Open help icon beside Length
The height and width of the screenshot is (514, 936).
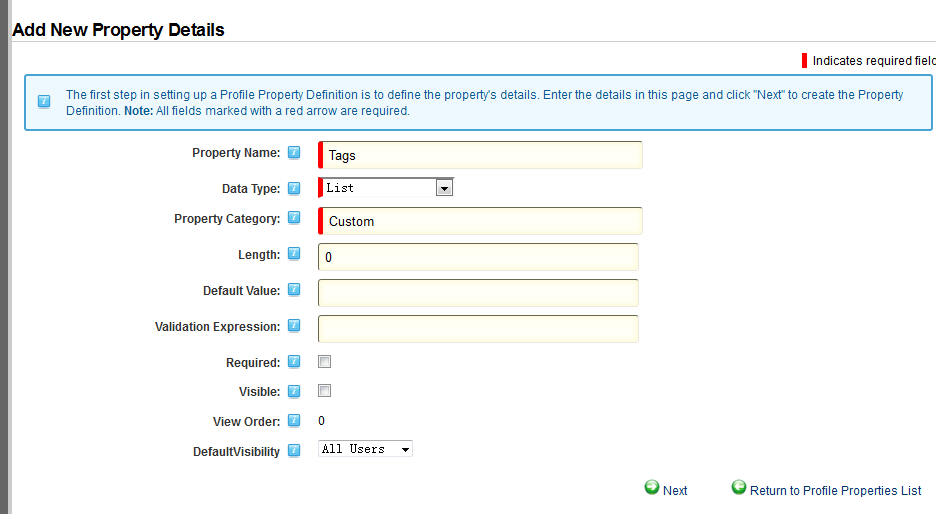pyautogui.click(x=294, y=253)
